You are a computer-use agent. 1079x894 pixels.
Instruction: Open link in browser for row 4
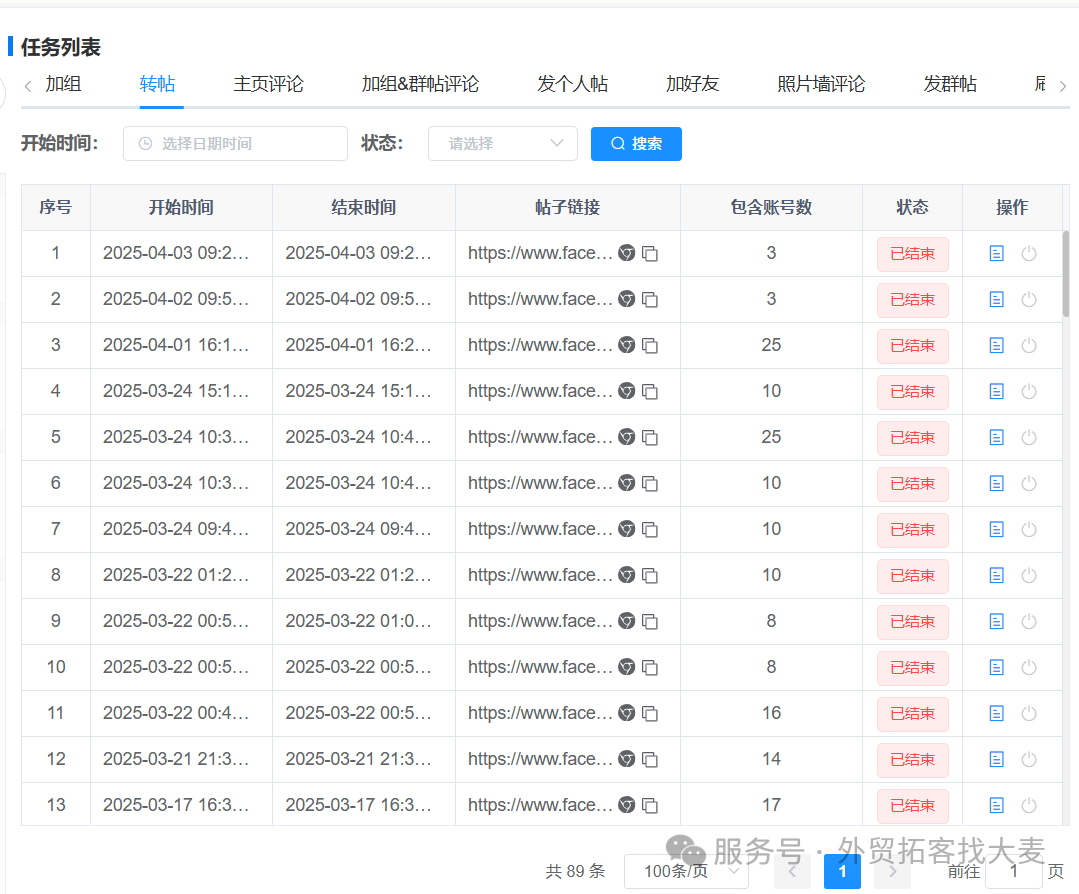click(626, 392)
